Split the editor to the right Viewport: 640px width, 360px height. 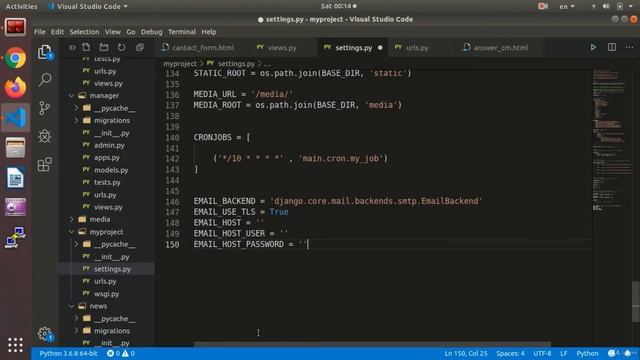[x=611, y=47]
